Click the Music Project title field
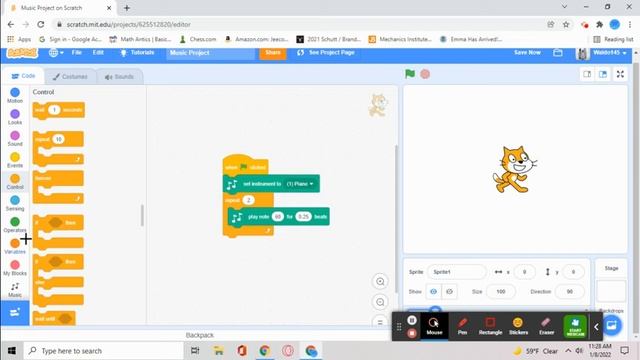This screenshot has width=640, height=360. (210, 53)
